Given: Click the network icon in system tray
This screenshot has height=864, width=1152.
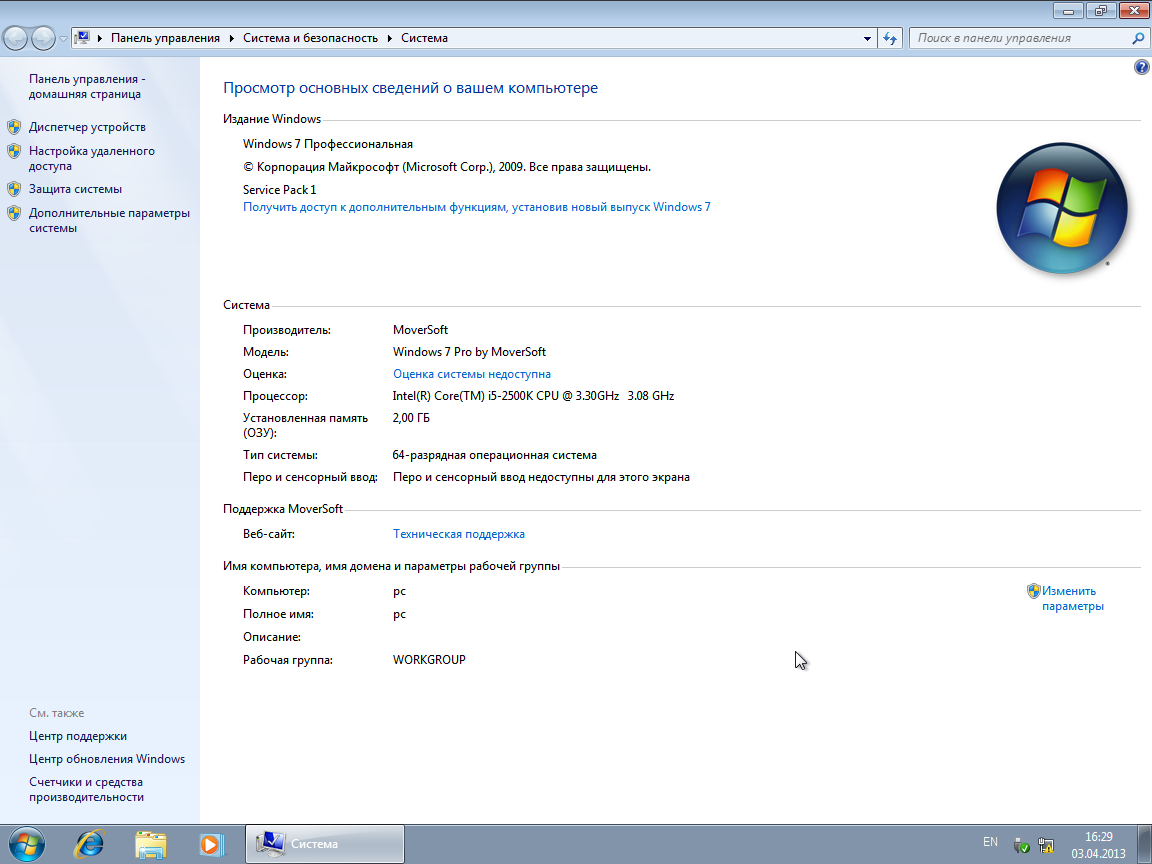Looking at the screenshot, I should click(1046, 844).
